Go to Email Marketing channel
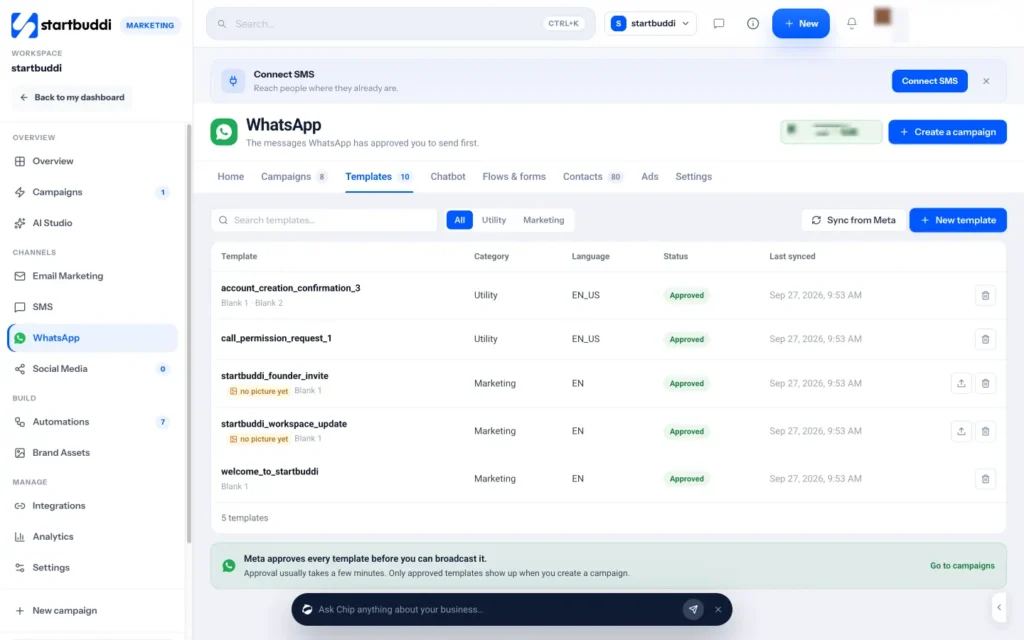1024x640 pixels. (92, 276)
